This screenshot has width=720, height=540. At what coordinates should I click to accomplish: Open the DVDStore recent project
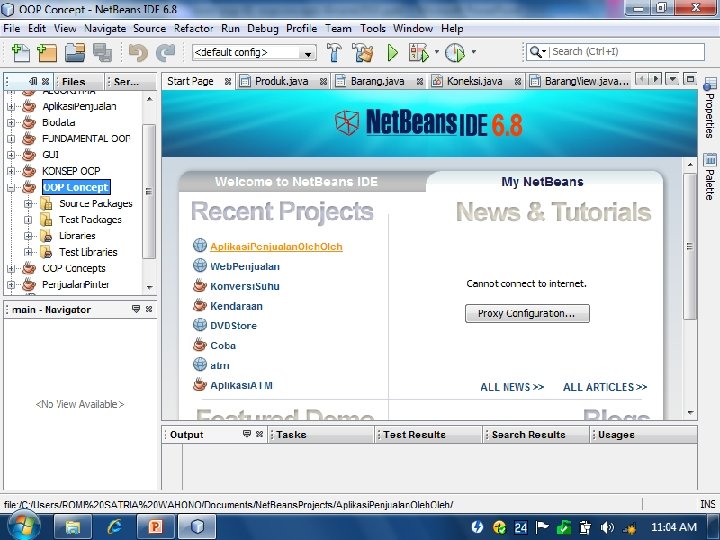[233, 326]
